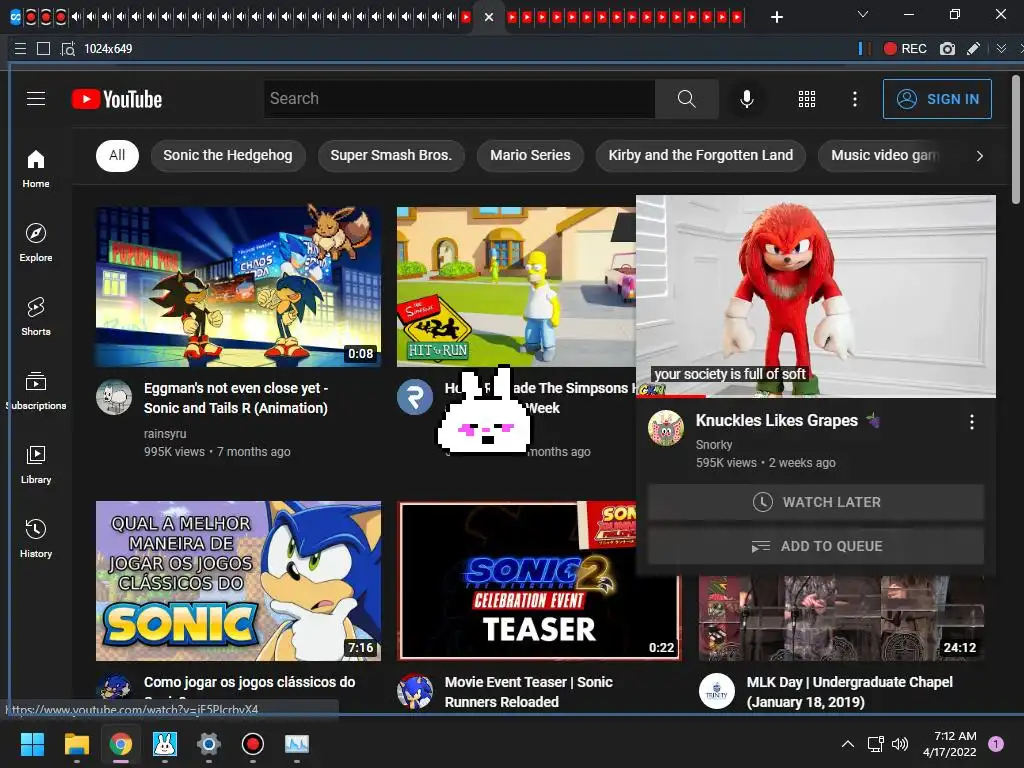Open Movie Event Teaser Sonic Runners title
Viewport: 1024px width, 768px height.
point(528,692)
